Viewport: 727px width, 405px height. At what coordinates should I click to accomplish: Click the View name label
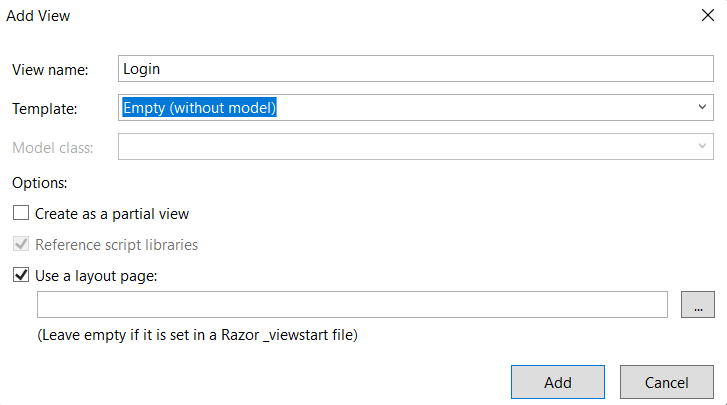tap(50, 70)
